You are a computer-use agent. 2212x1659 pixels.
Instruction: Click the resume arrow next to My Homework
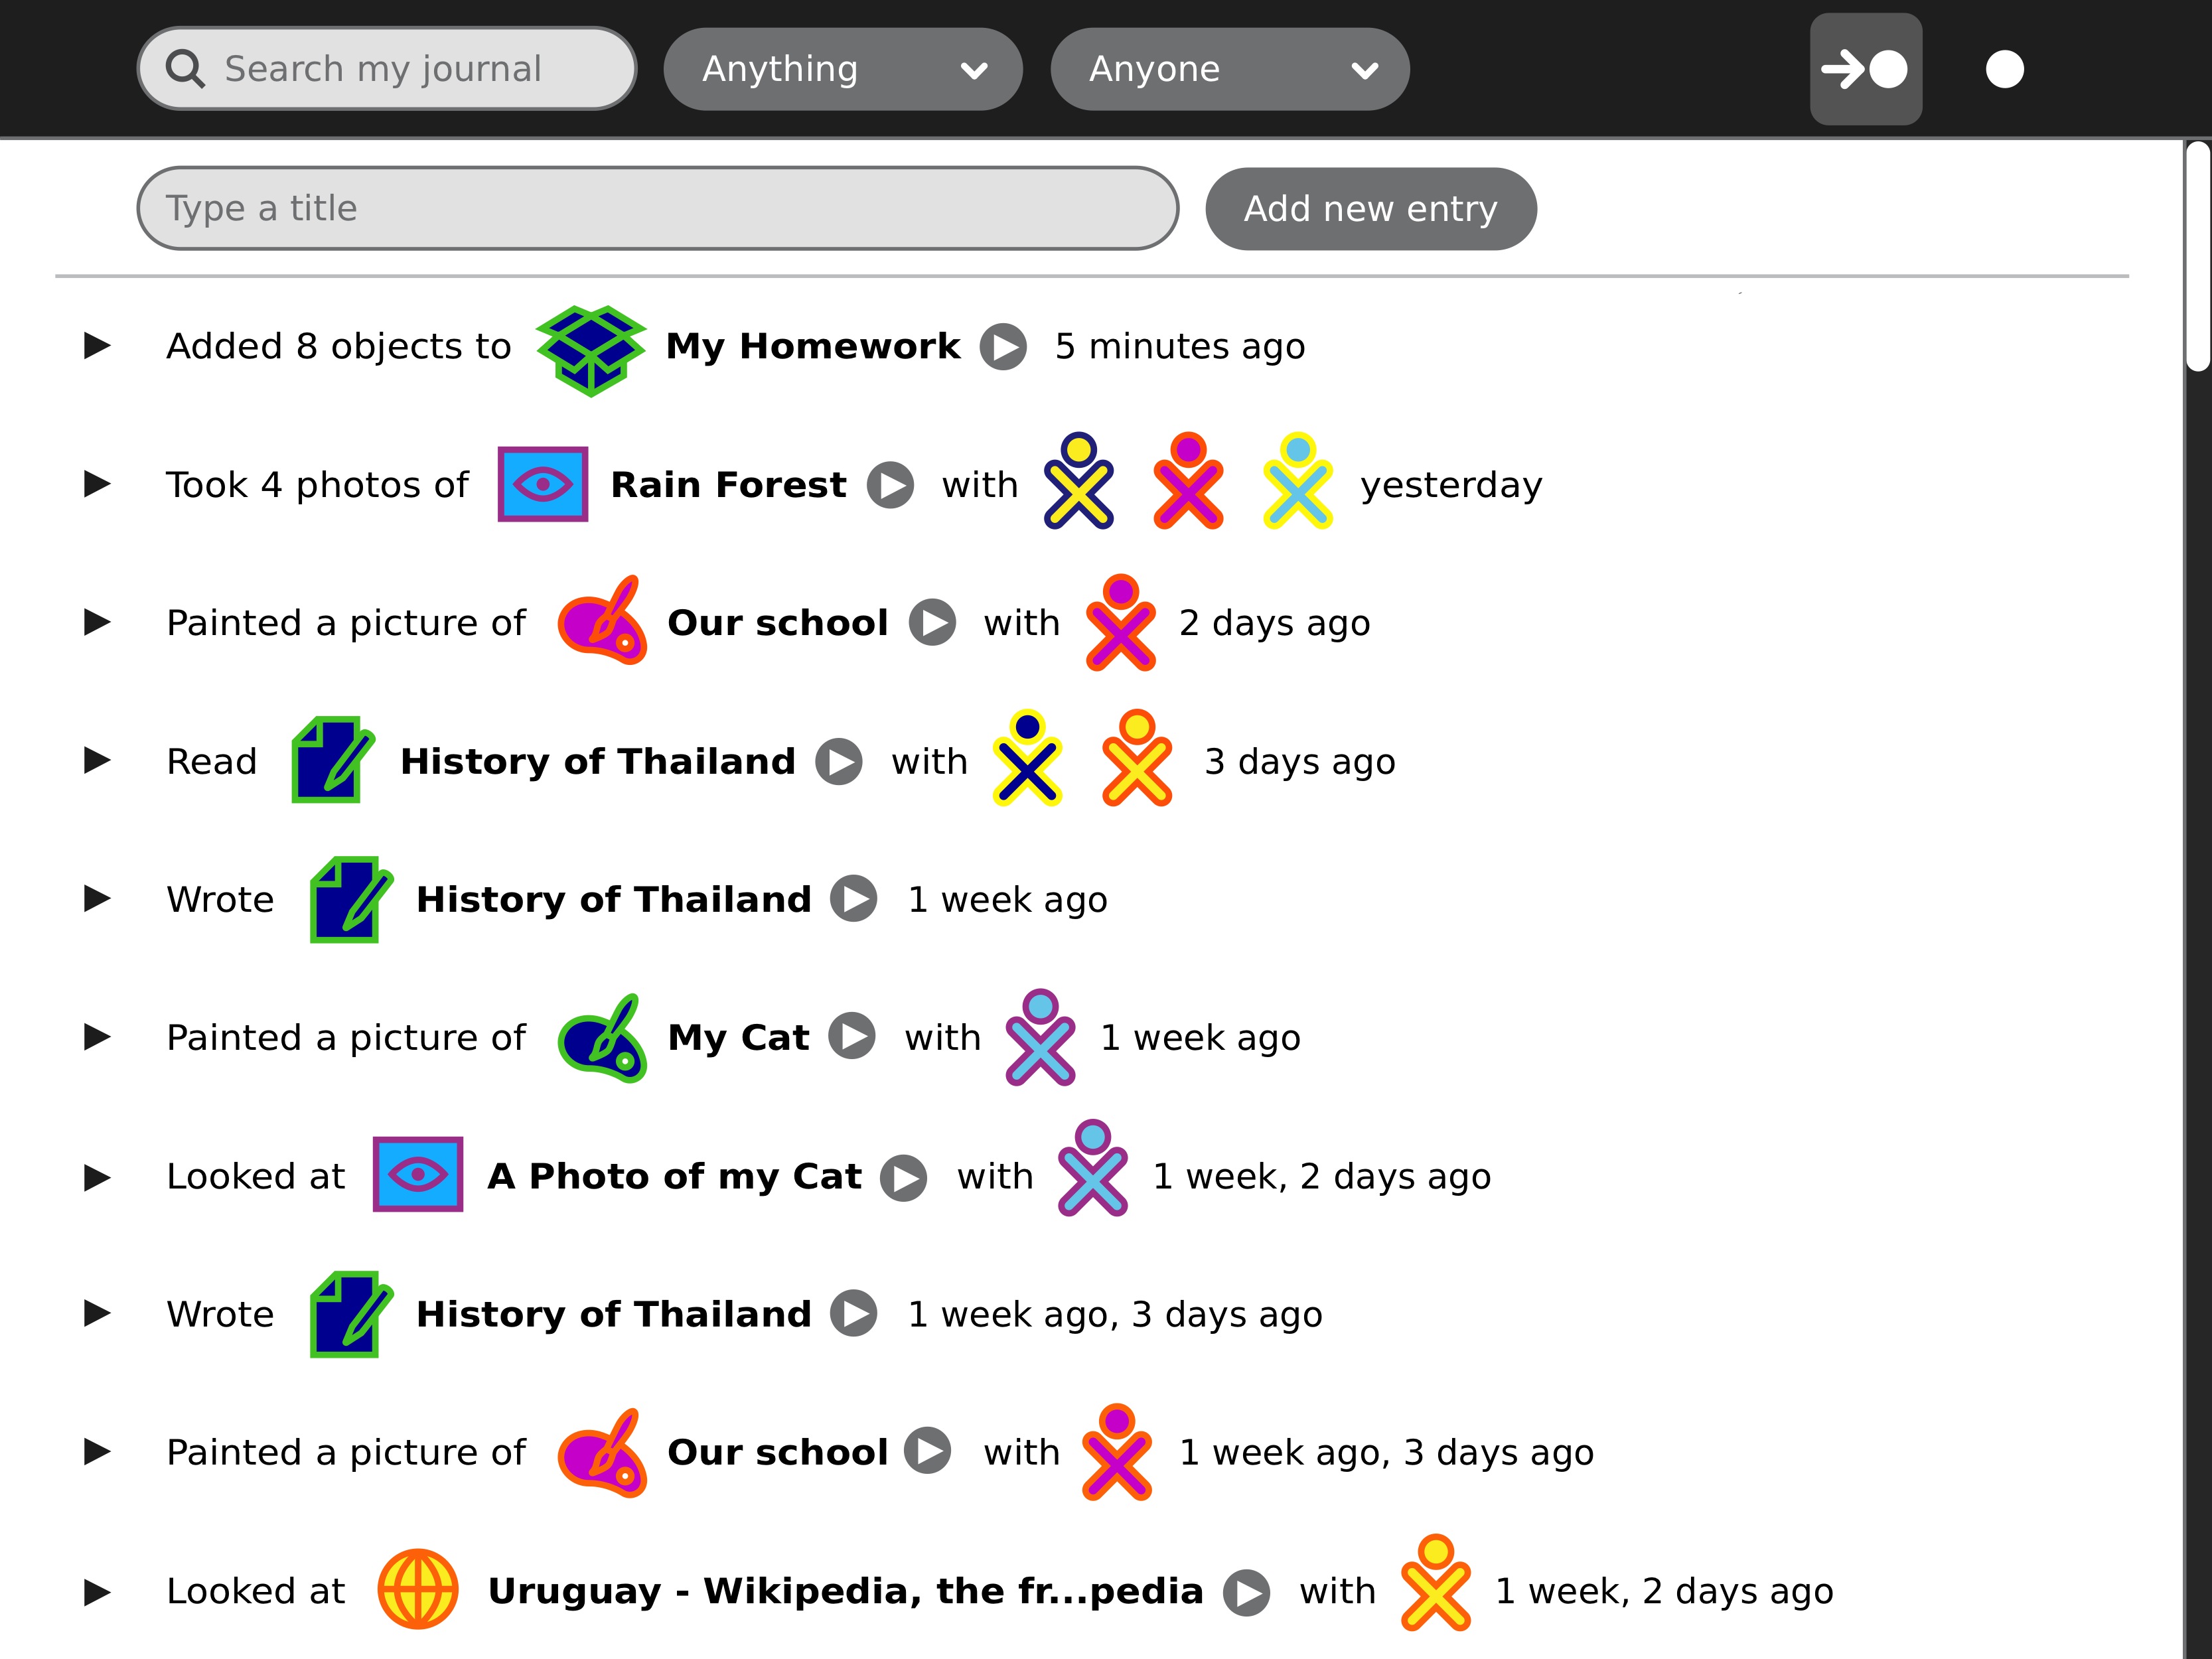coord(1003,347)
